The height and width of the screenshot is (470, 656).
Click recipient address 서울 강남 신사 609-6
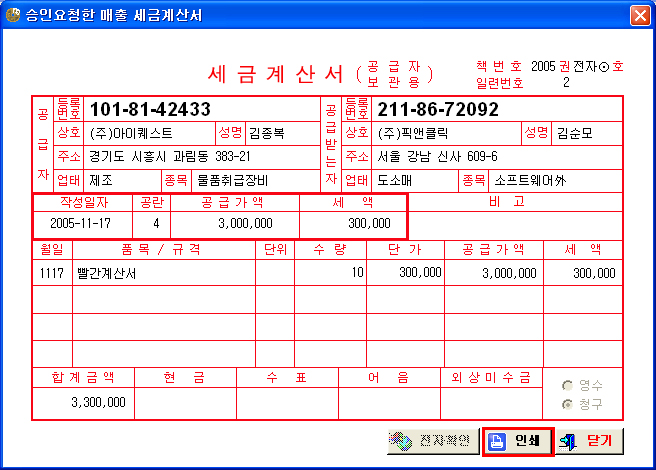coord(437,157)
